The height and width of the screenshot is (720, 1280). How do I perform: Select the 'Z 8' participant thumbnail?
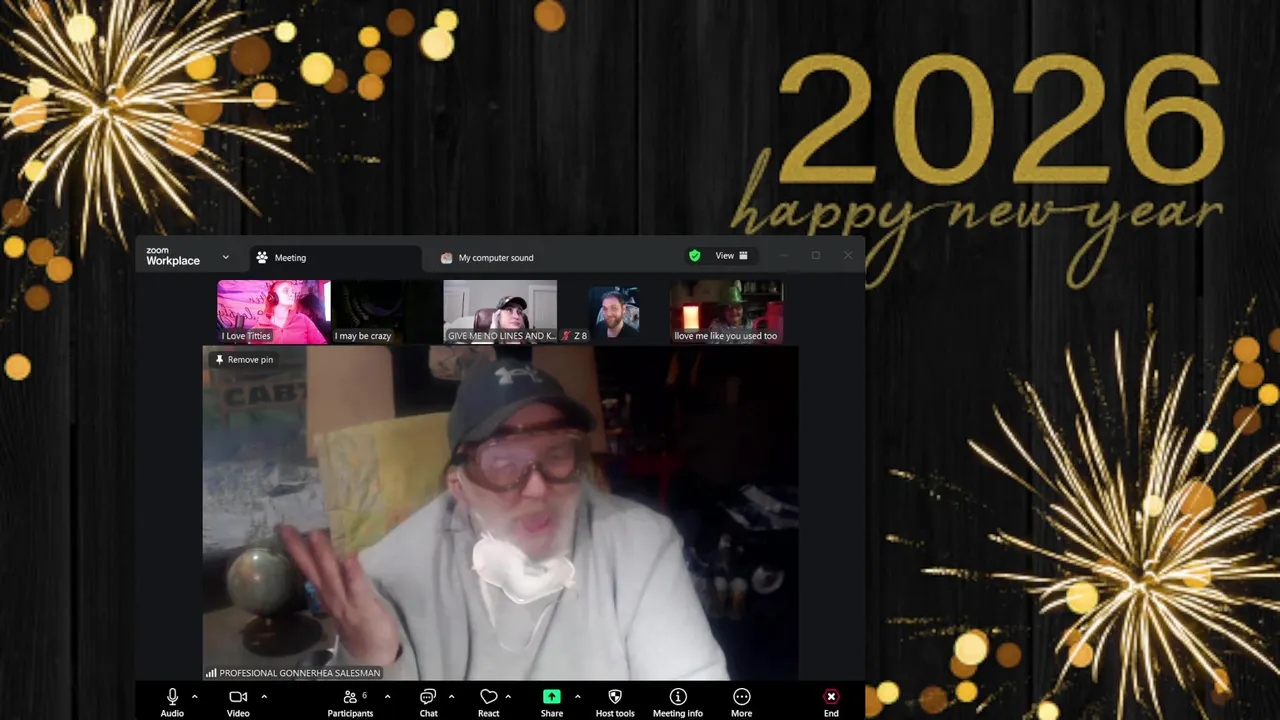613,312
